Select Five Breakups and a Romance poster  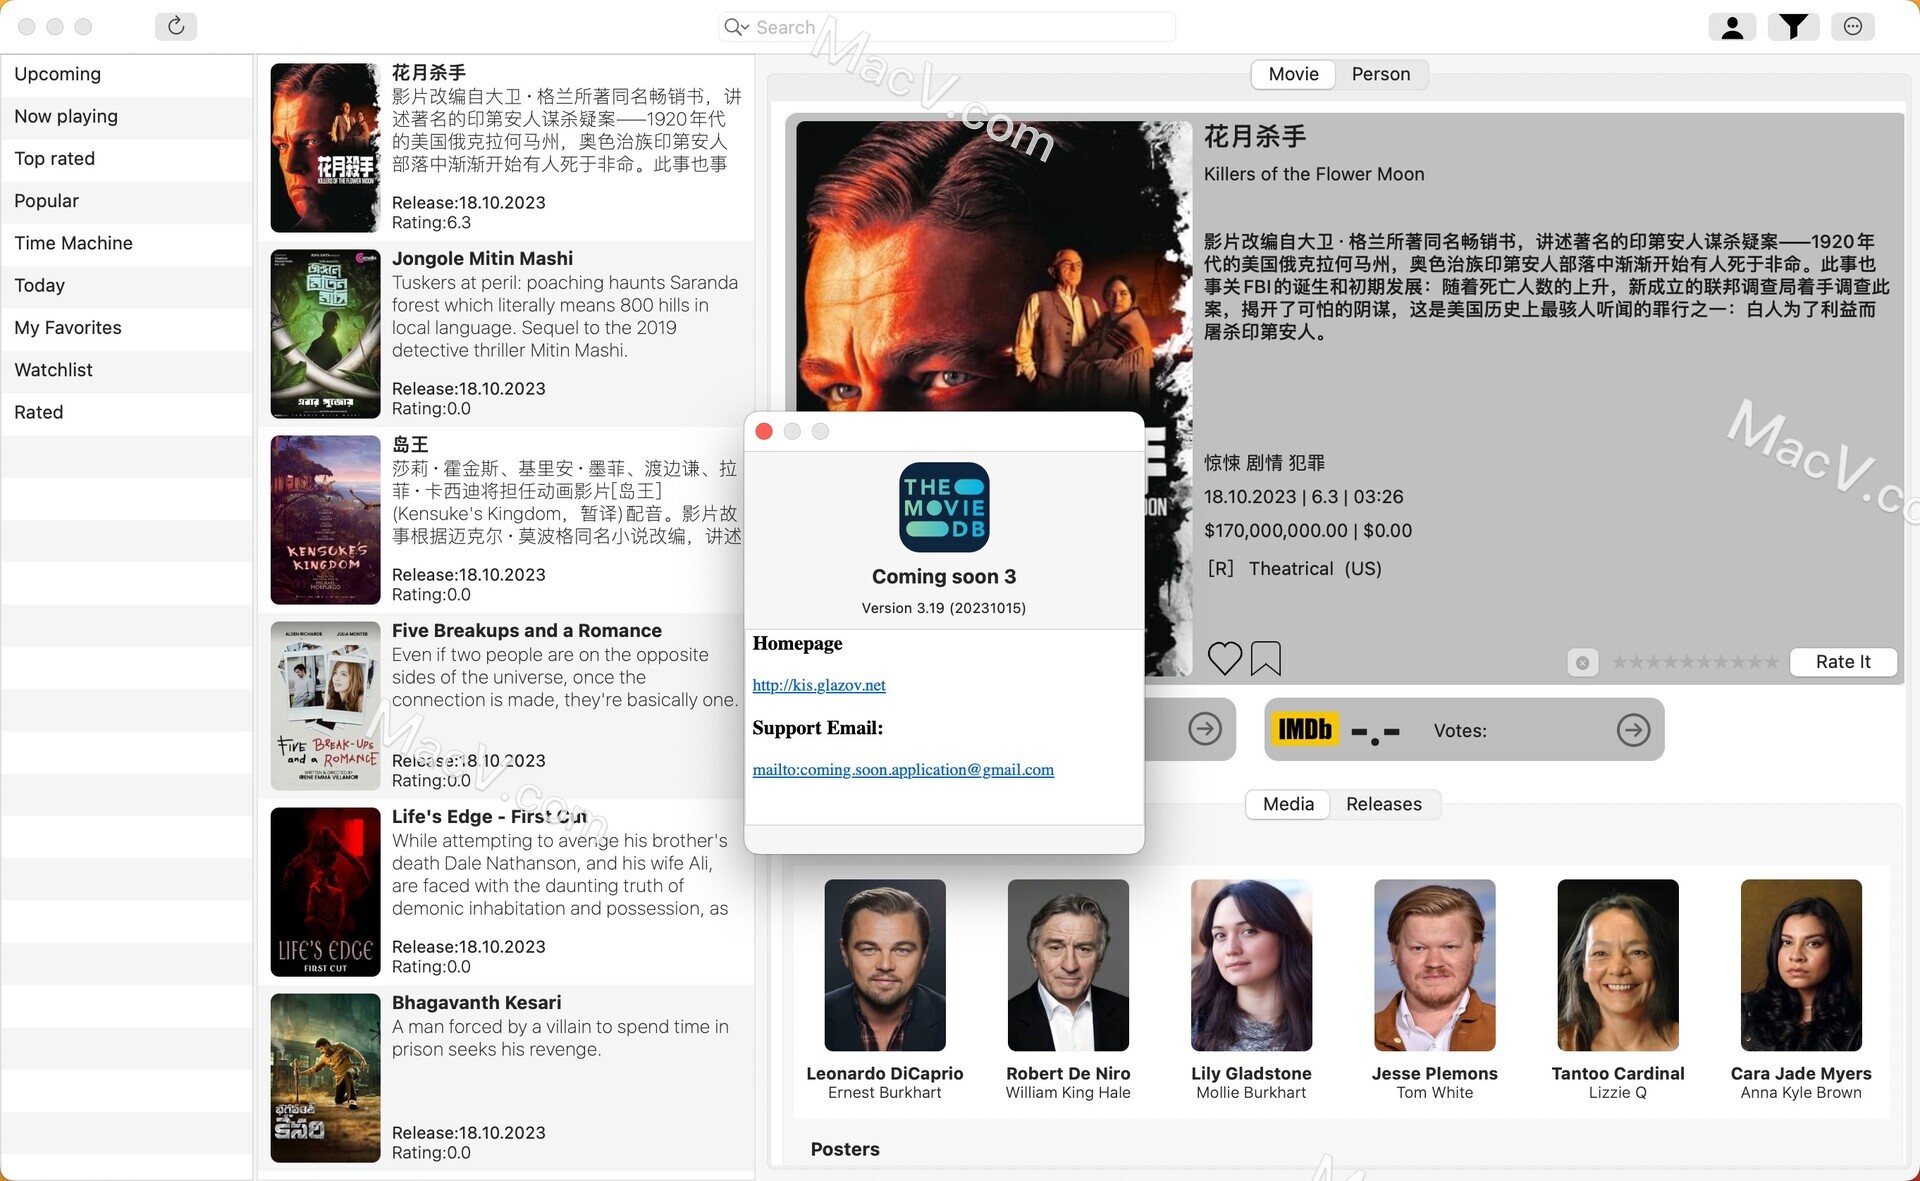pyautogui.click(x=325, y=706)
